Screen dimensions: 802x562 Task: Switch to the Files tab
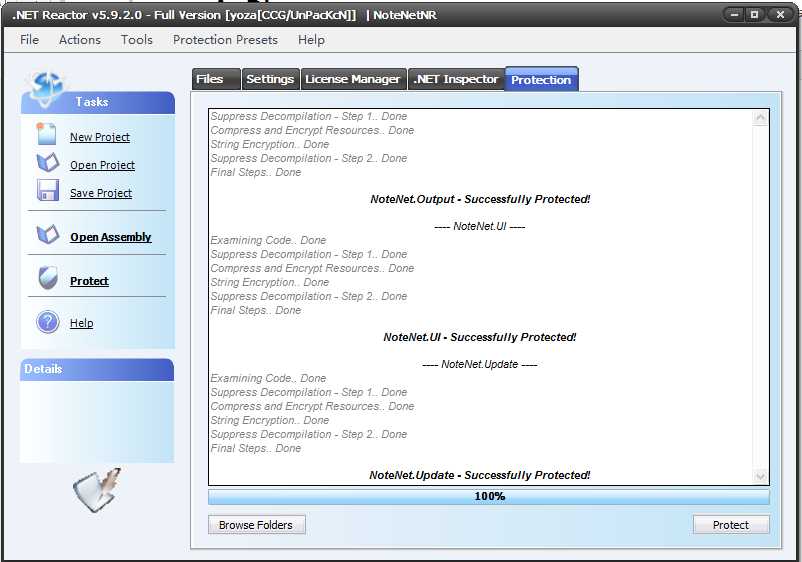pyautogui.click(x=216, y=79)
